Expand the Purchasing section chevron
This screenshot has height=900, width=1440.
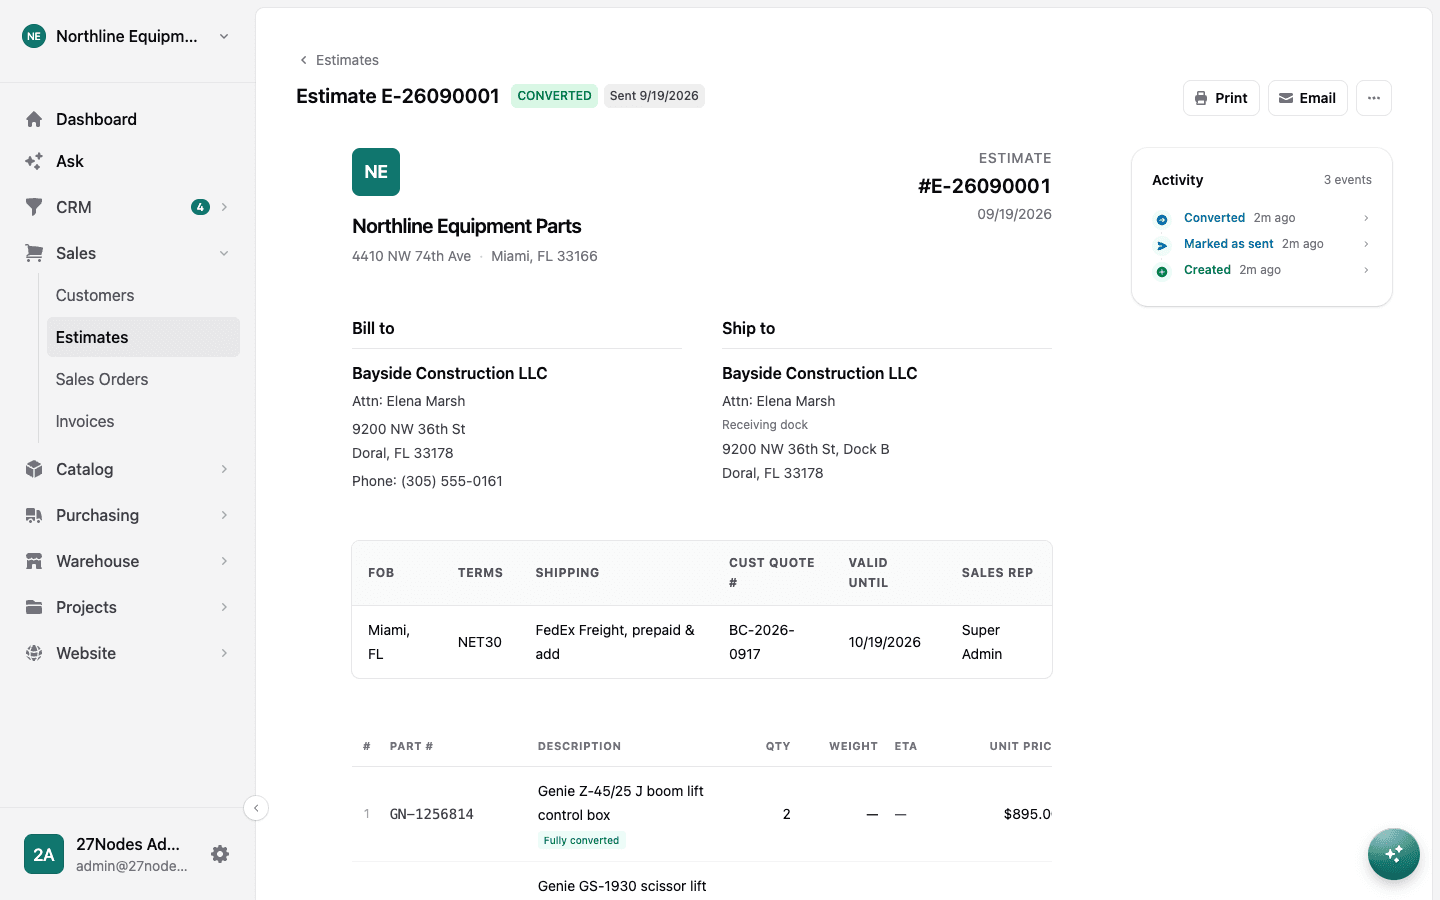pos(224,515)
